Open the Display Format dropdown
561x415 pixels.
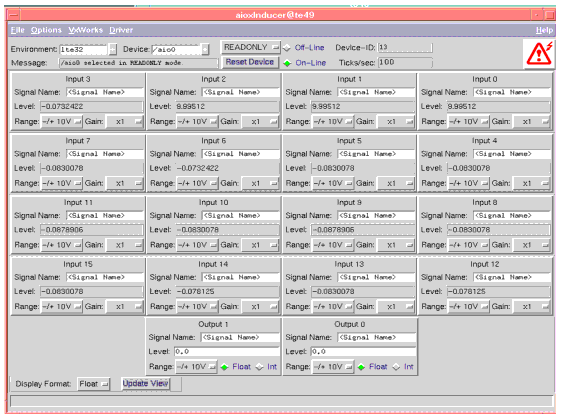point(93,384)
